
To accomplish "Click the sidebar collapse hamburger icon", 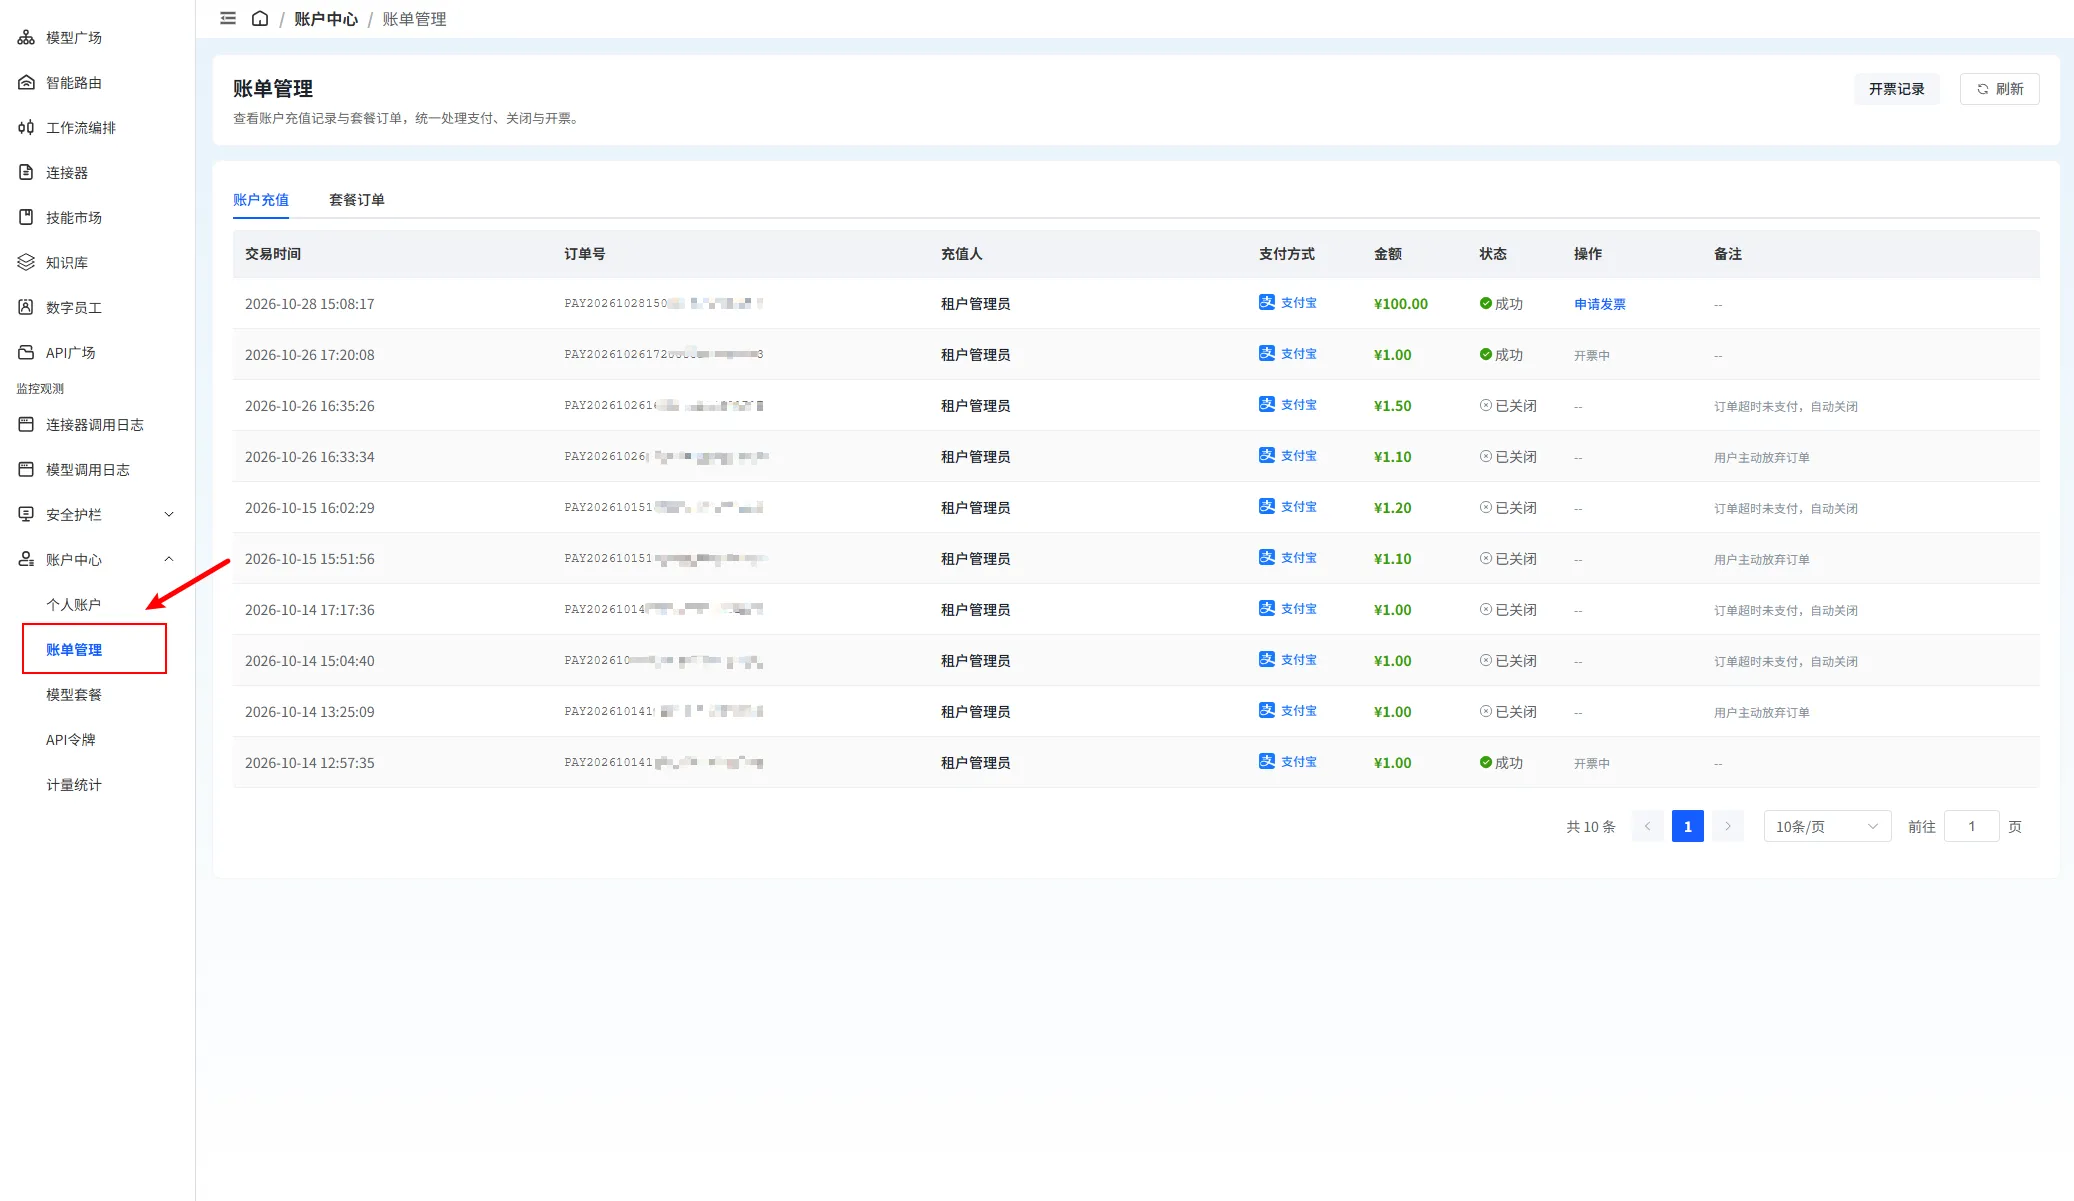I will click(x=228, y=18).
